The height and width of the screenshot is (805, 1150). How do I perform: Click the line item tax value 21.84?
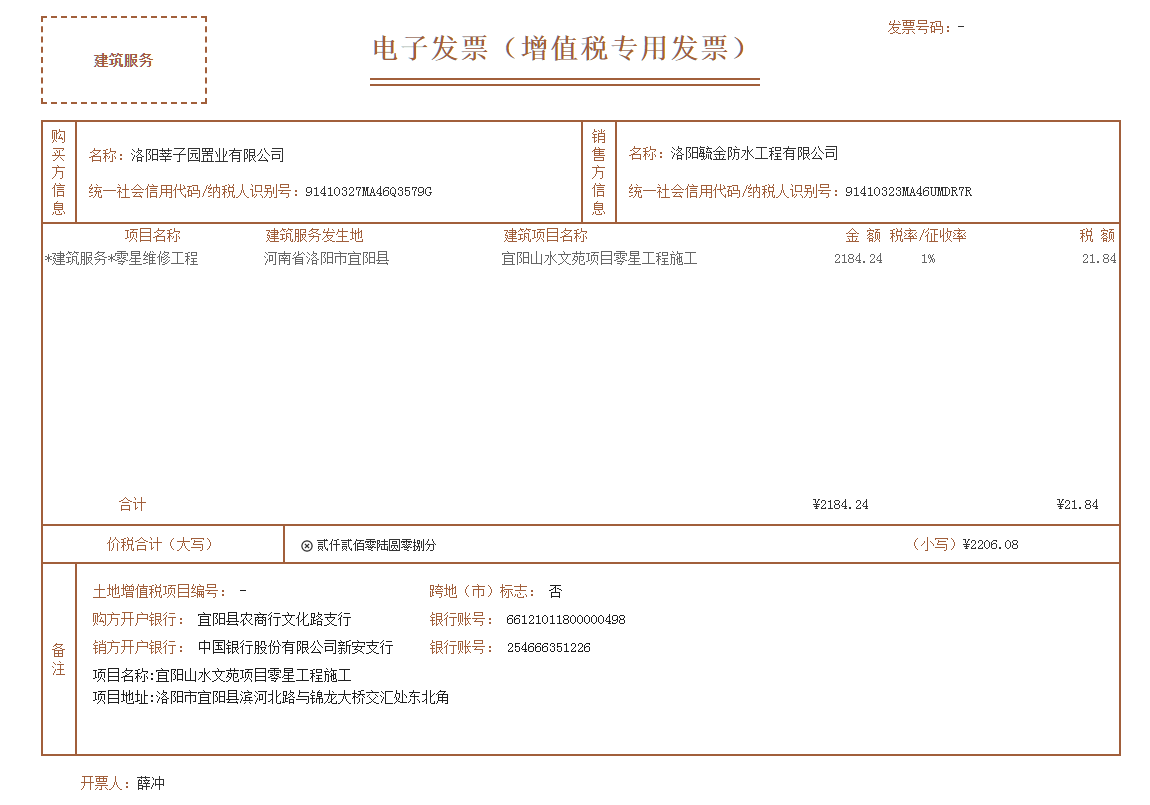pos(1098,259)
